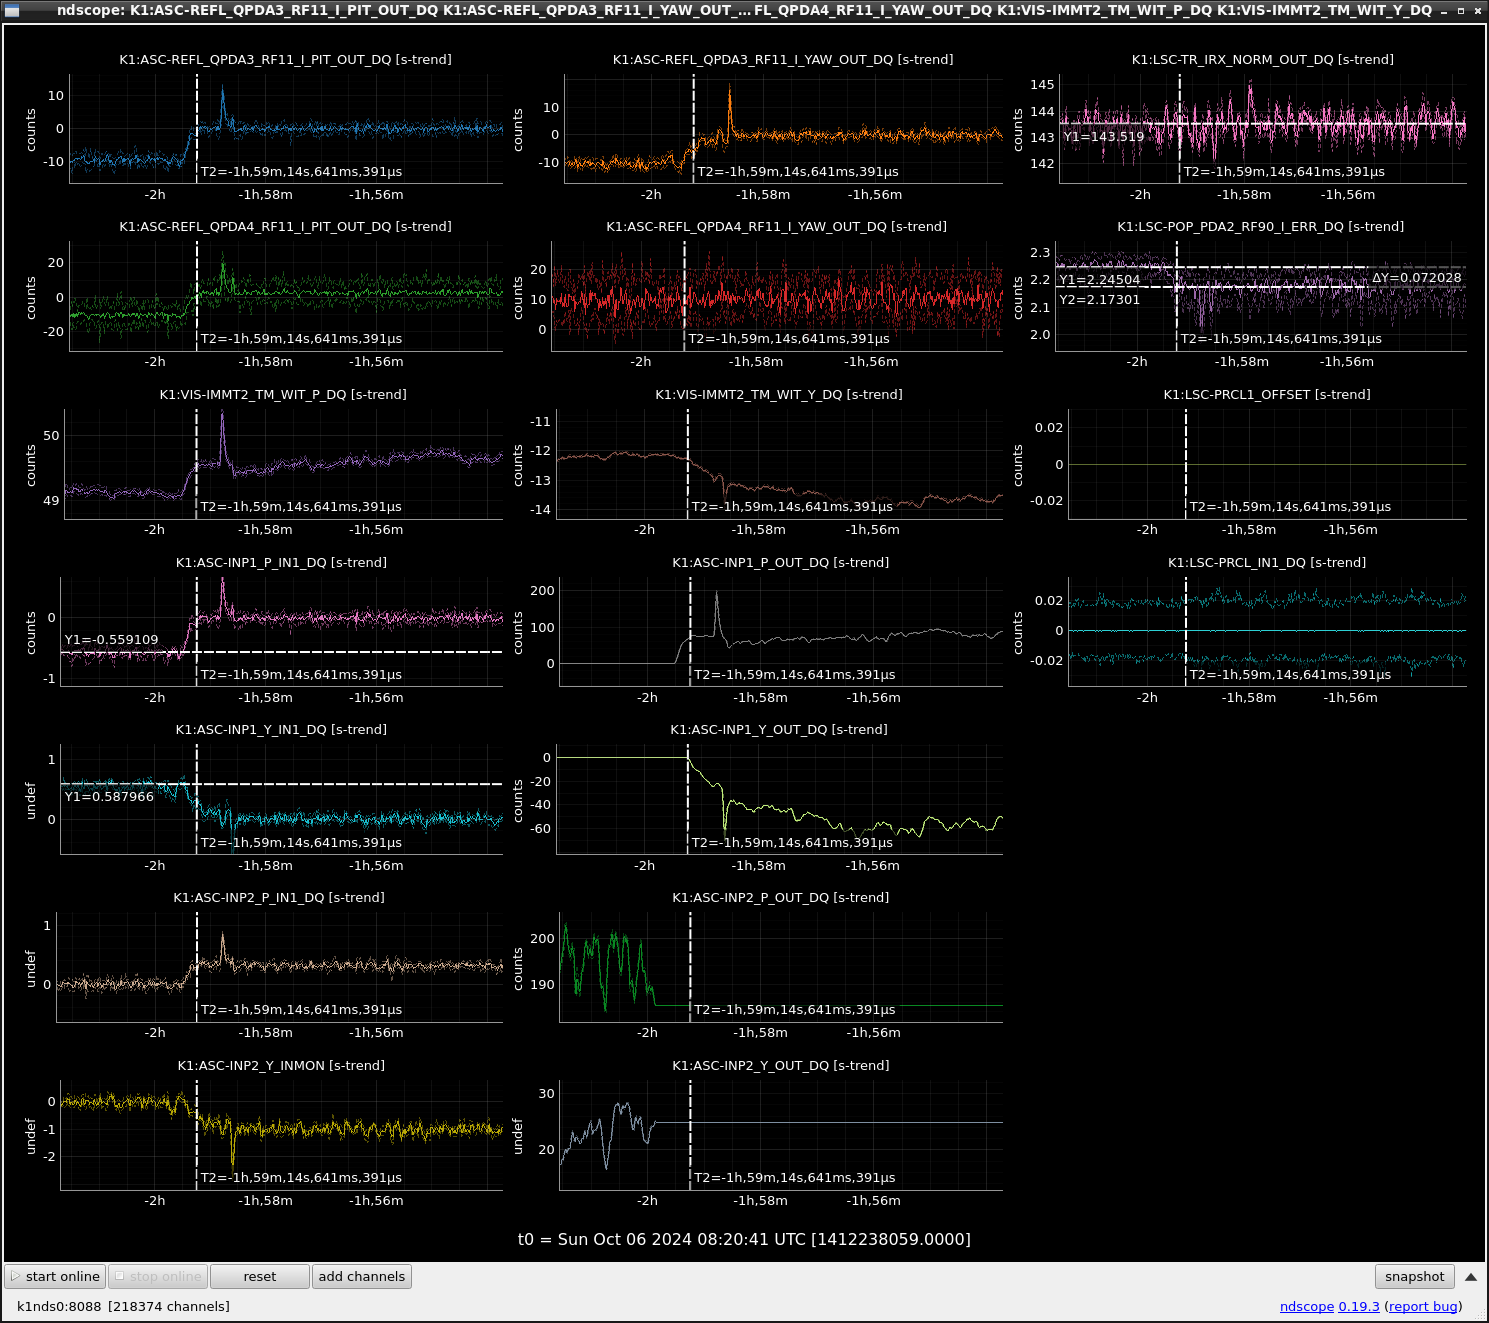Open the window menu icon in the title bar
The width and height of the screenshot is (1489, 1323).
(12, 11)
